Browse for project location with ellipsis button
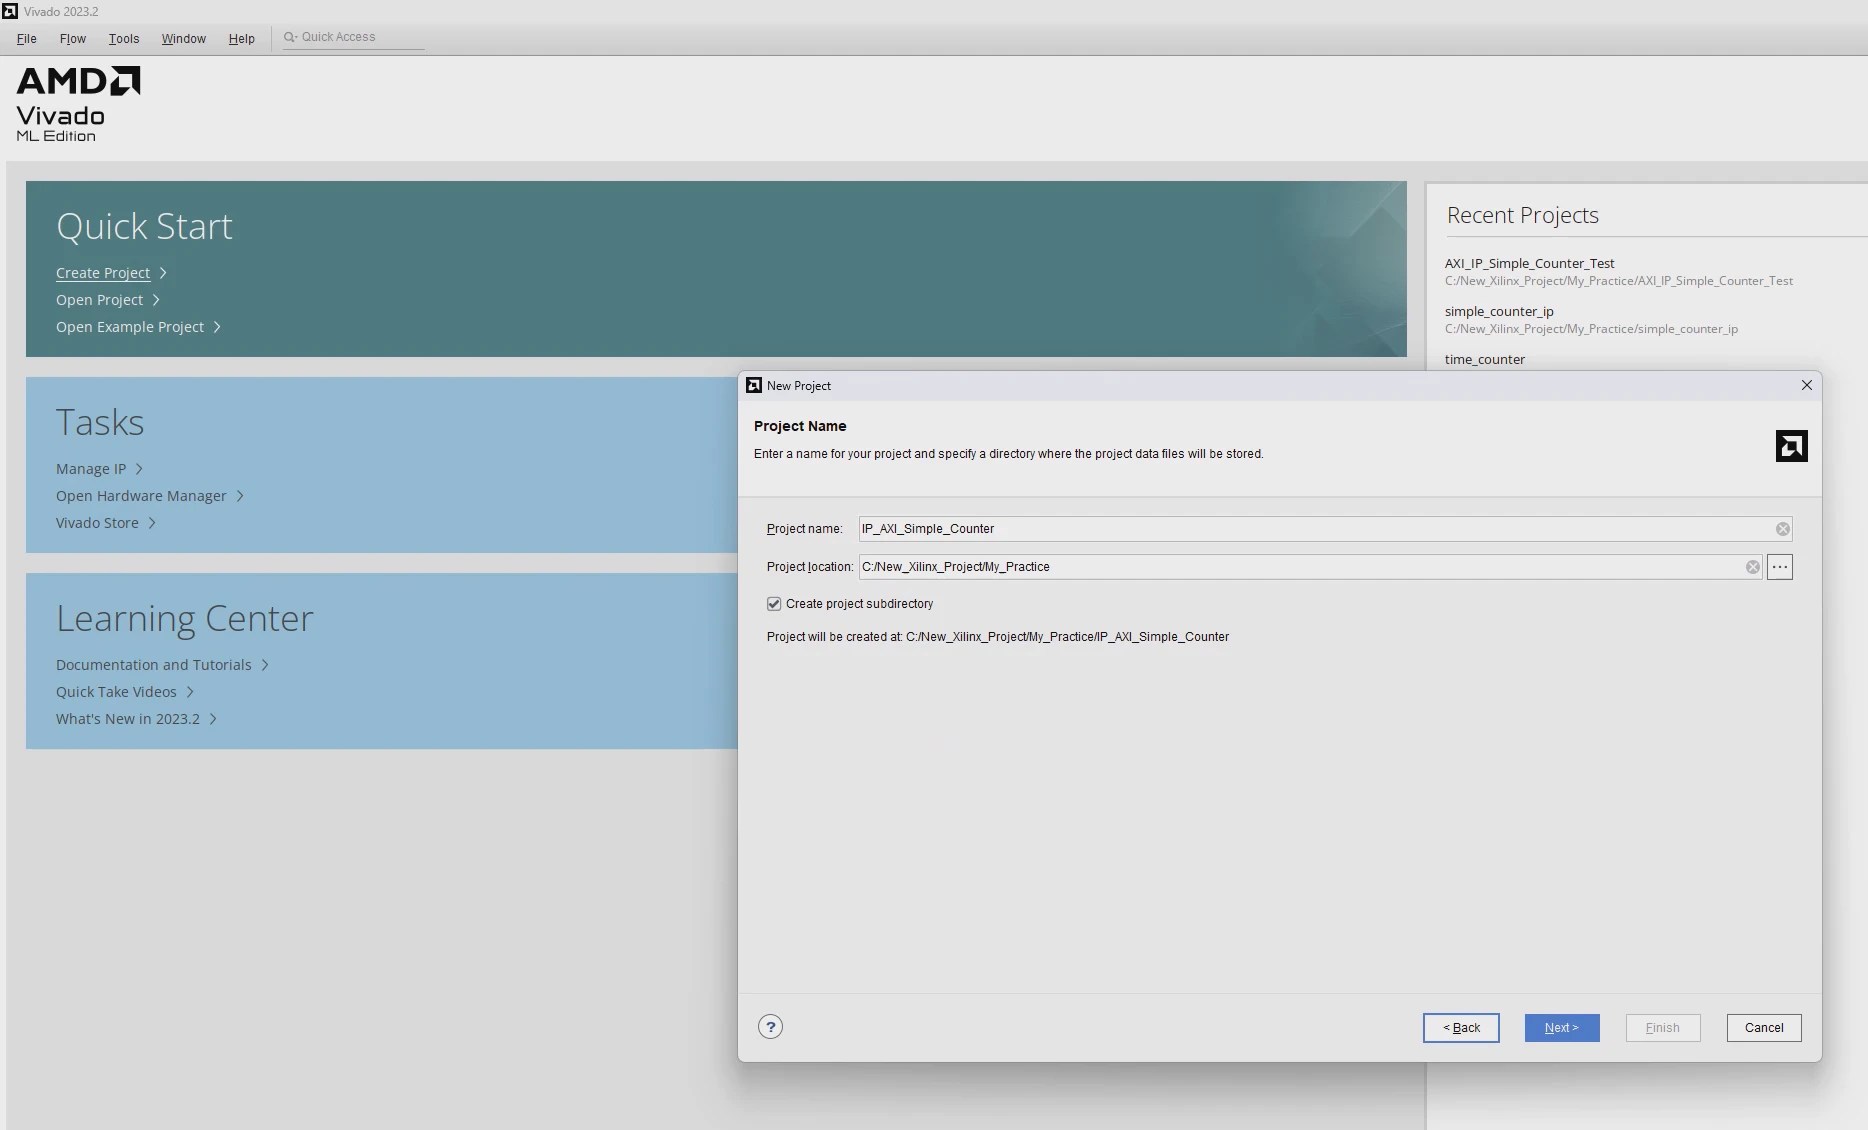This screenshot has height=1130, width=1868. [x=1779, y=567]
